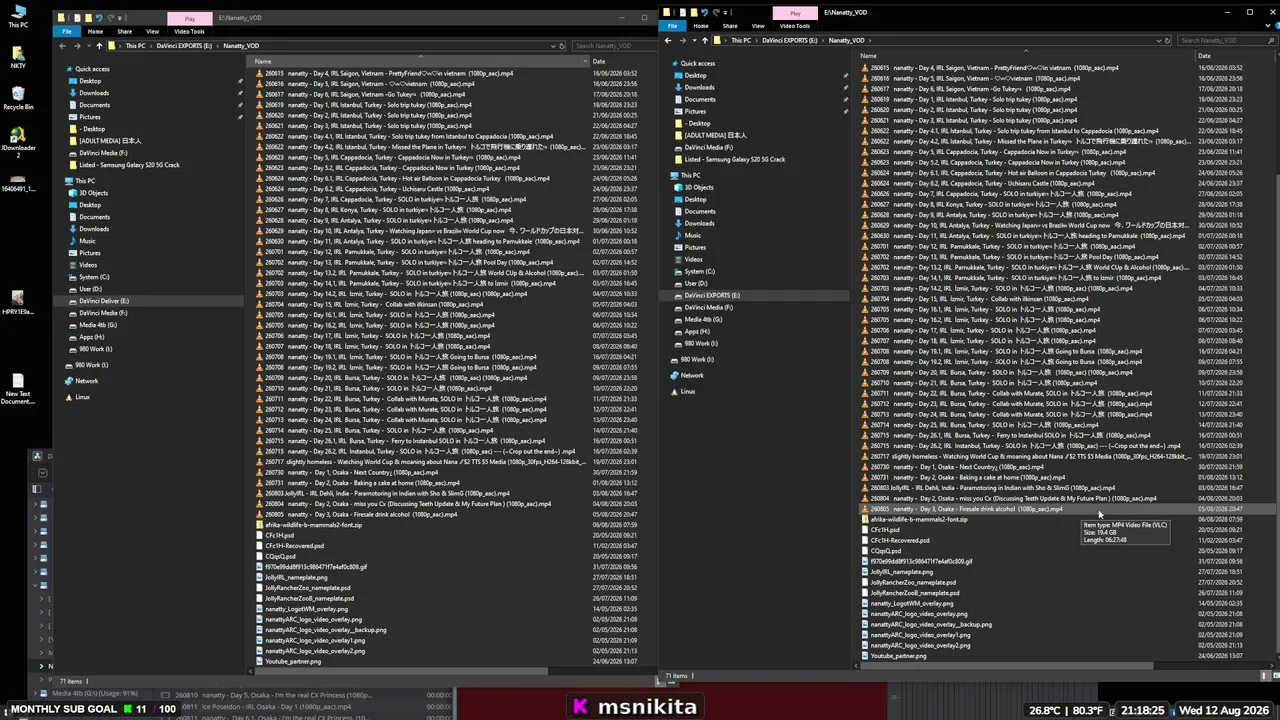Open File menu in left Explorer window

(67, 31)
